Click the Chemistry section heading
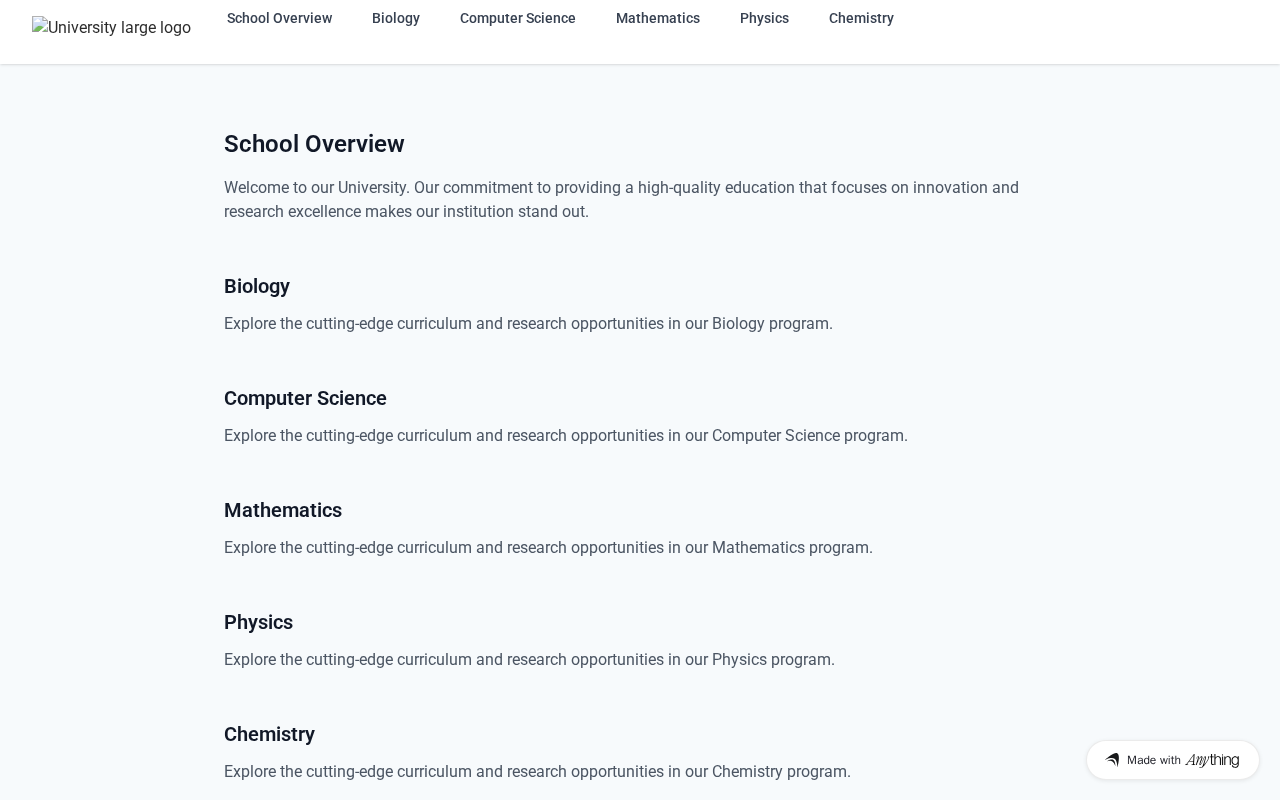This screenshot has height=800, width=1280. (x=269, y=734)
